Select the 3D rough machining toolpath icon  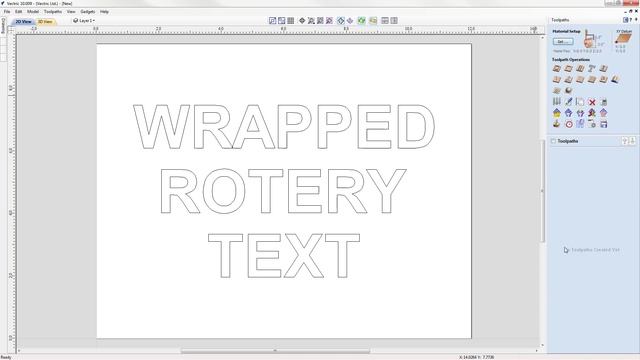557,91
